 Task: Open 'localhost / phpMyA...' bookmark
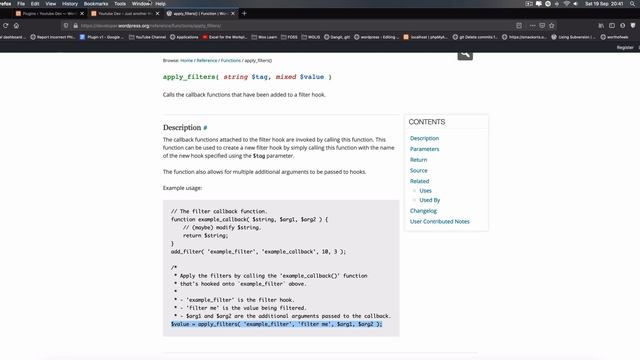425,37
